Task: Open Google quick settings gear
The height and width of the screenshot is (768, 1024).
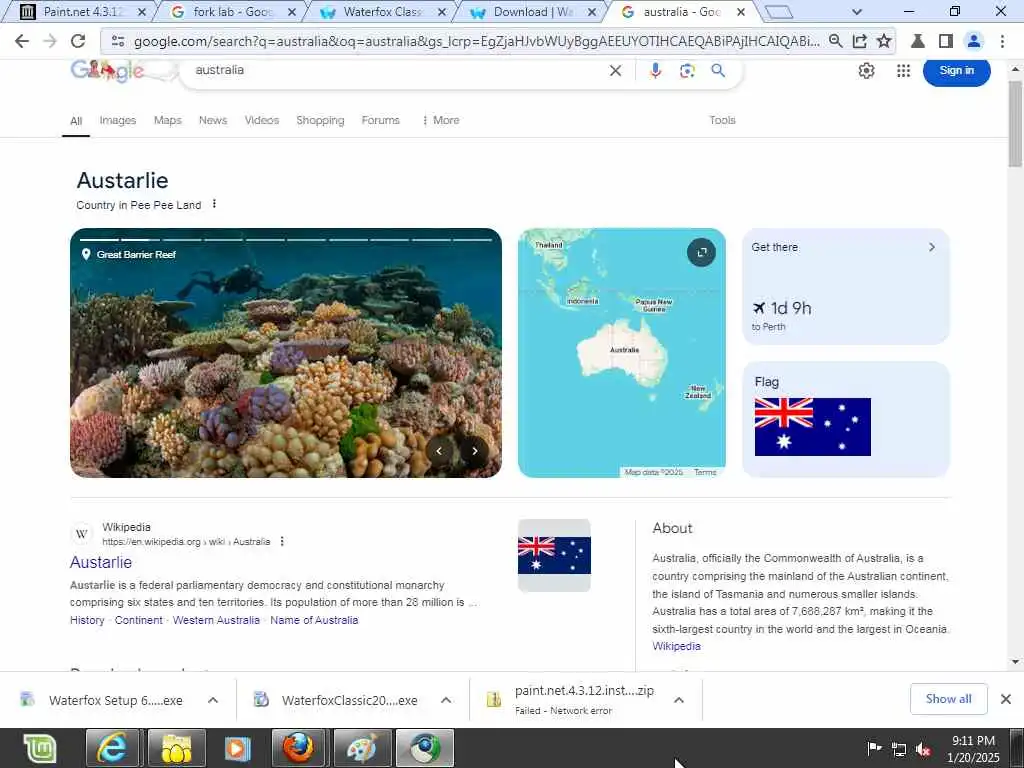Action: pos(866,71)
